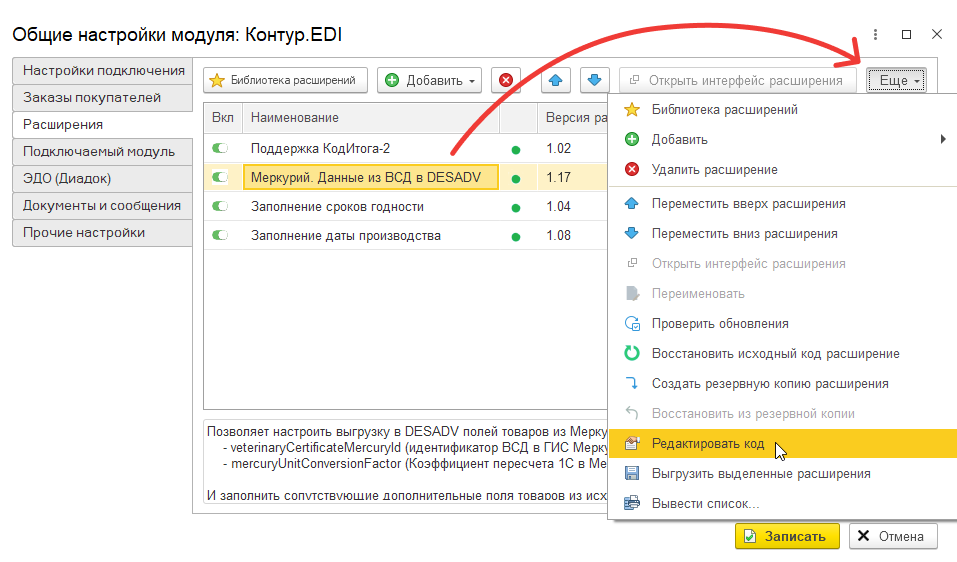This screenshot has height=562, width=957.
Task: Click the up arrow icon beside Переместить вверх
Action: (x=632, y=203)
